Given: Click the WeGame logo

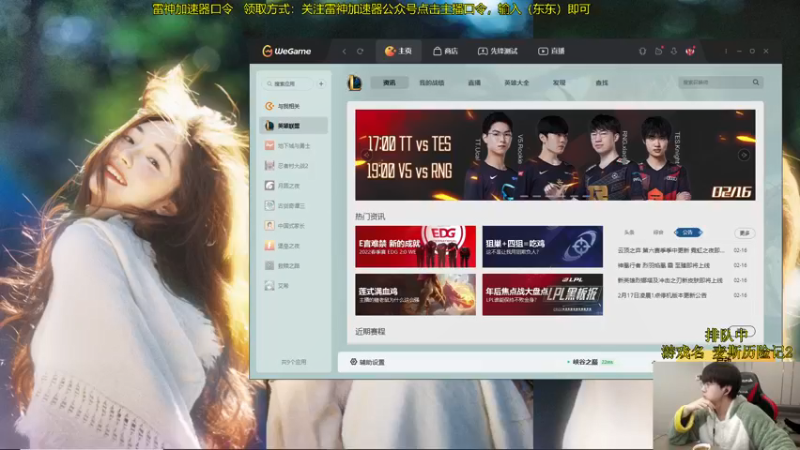Looking at the screenshot, I should click(x=286, y=51).
